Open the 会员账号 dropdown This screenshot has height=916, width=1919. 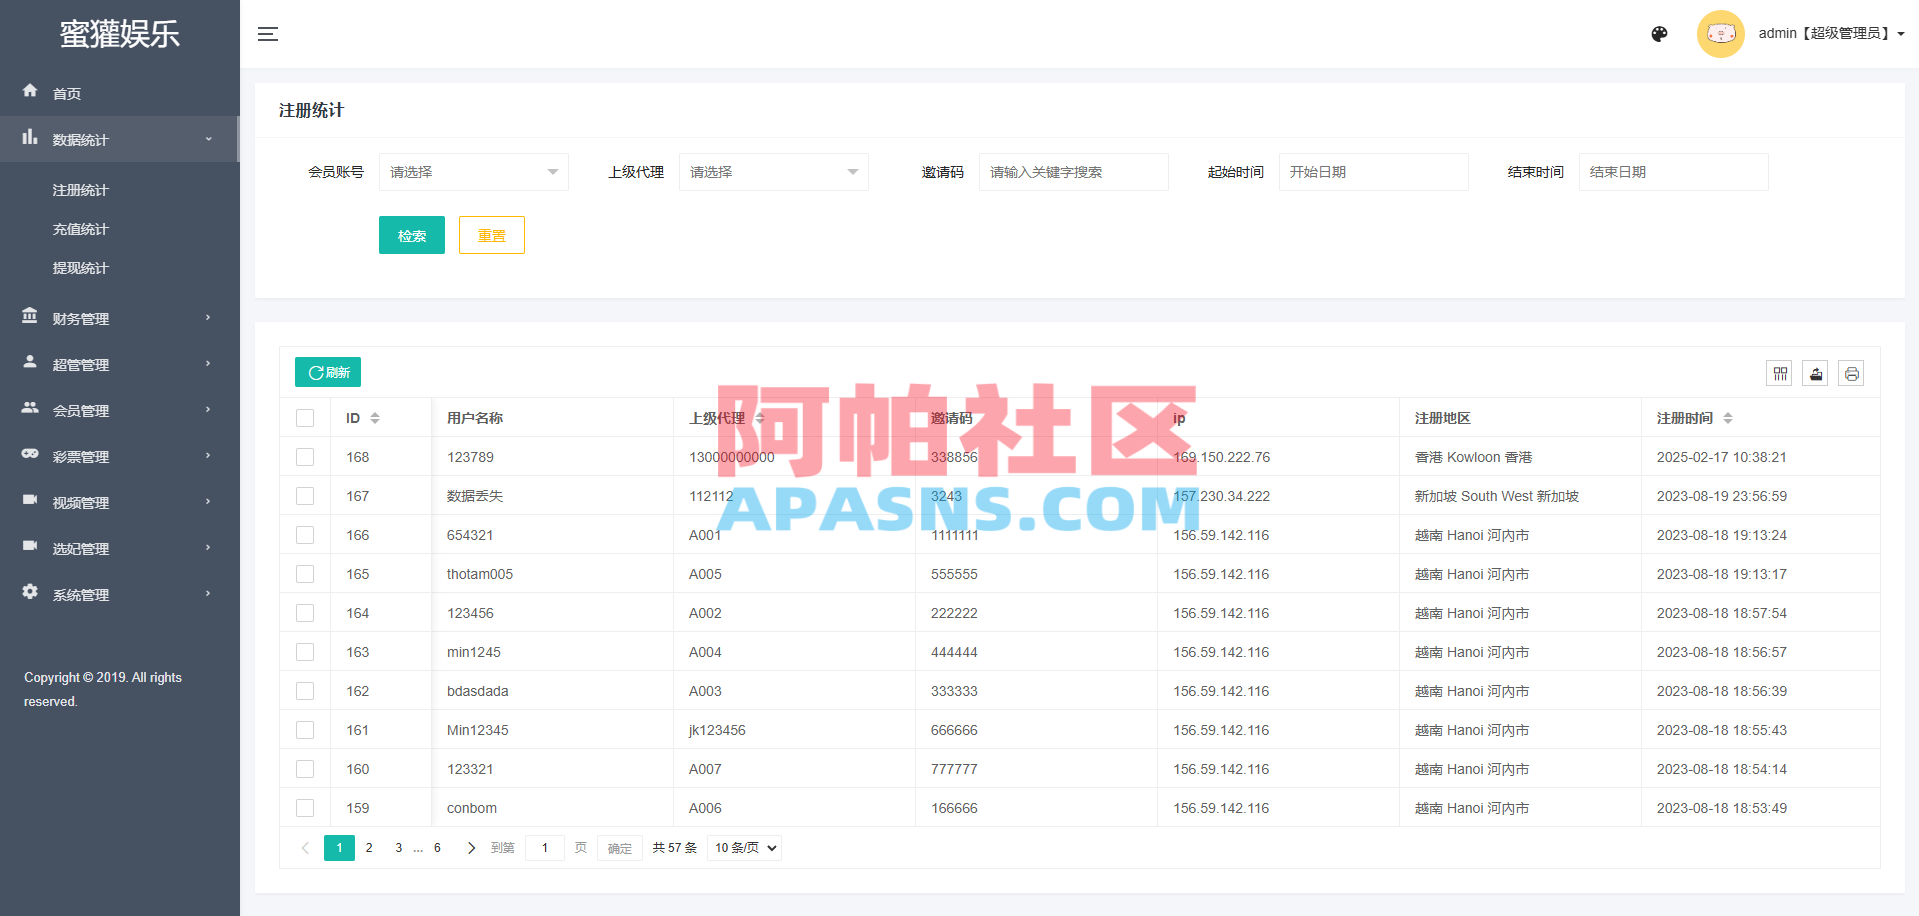(x=473, y=171)
